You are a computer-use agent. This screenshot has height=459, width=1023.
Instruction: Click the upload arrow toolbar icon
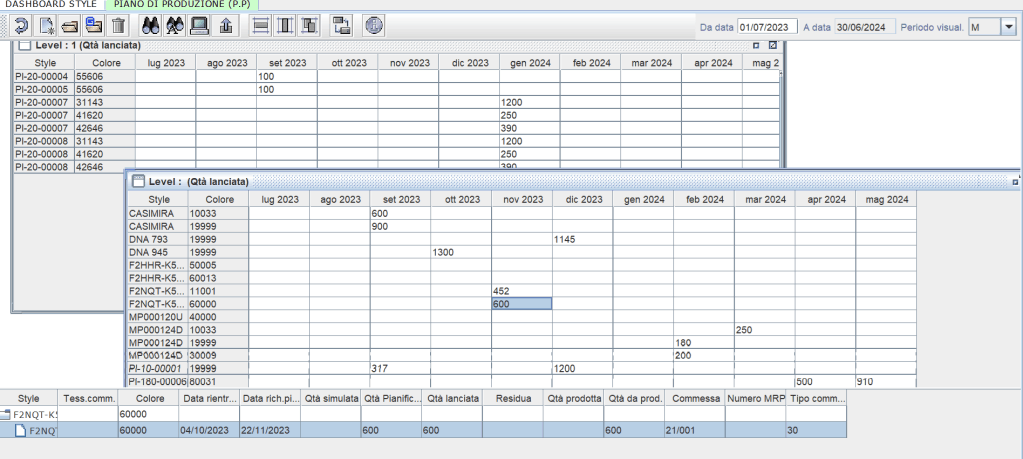(x=225, y=26)
